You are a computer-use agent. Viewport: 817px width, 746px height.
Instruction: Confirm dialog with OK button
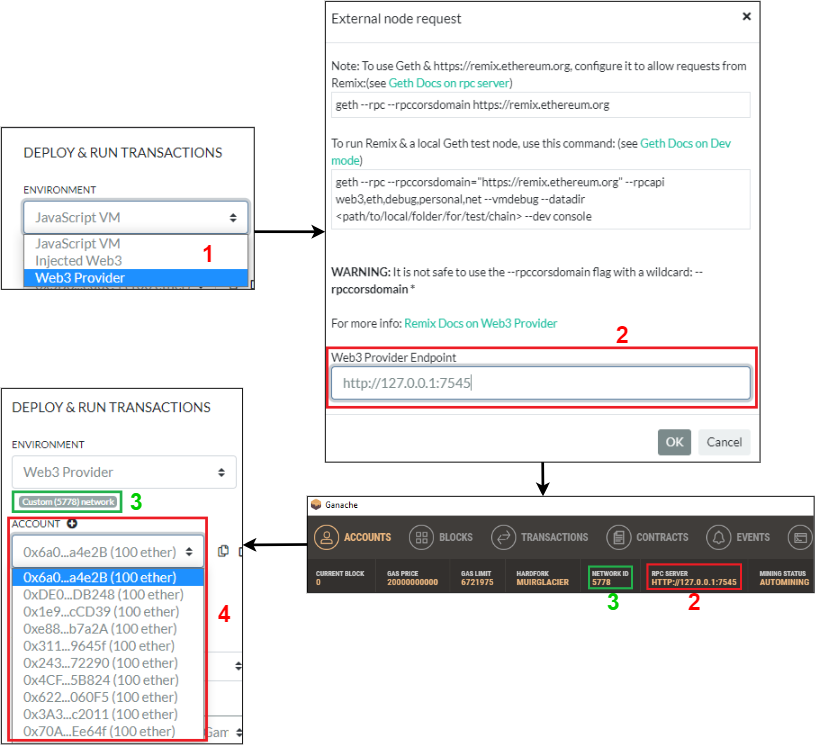pos(674,442)
